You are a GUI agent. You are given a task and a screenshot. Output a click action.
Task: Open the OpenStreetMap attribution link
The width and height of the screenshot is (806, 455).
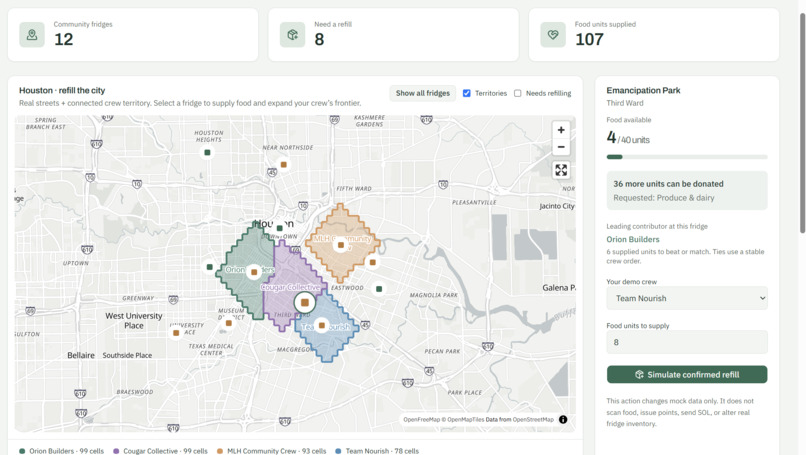click(x=533, y=420)
